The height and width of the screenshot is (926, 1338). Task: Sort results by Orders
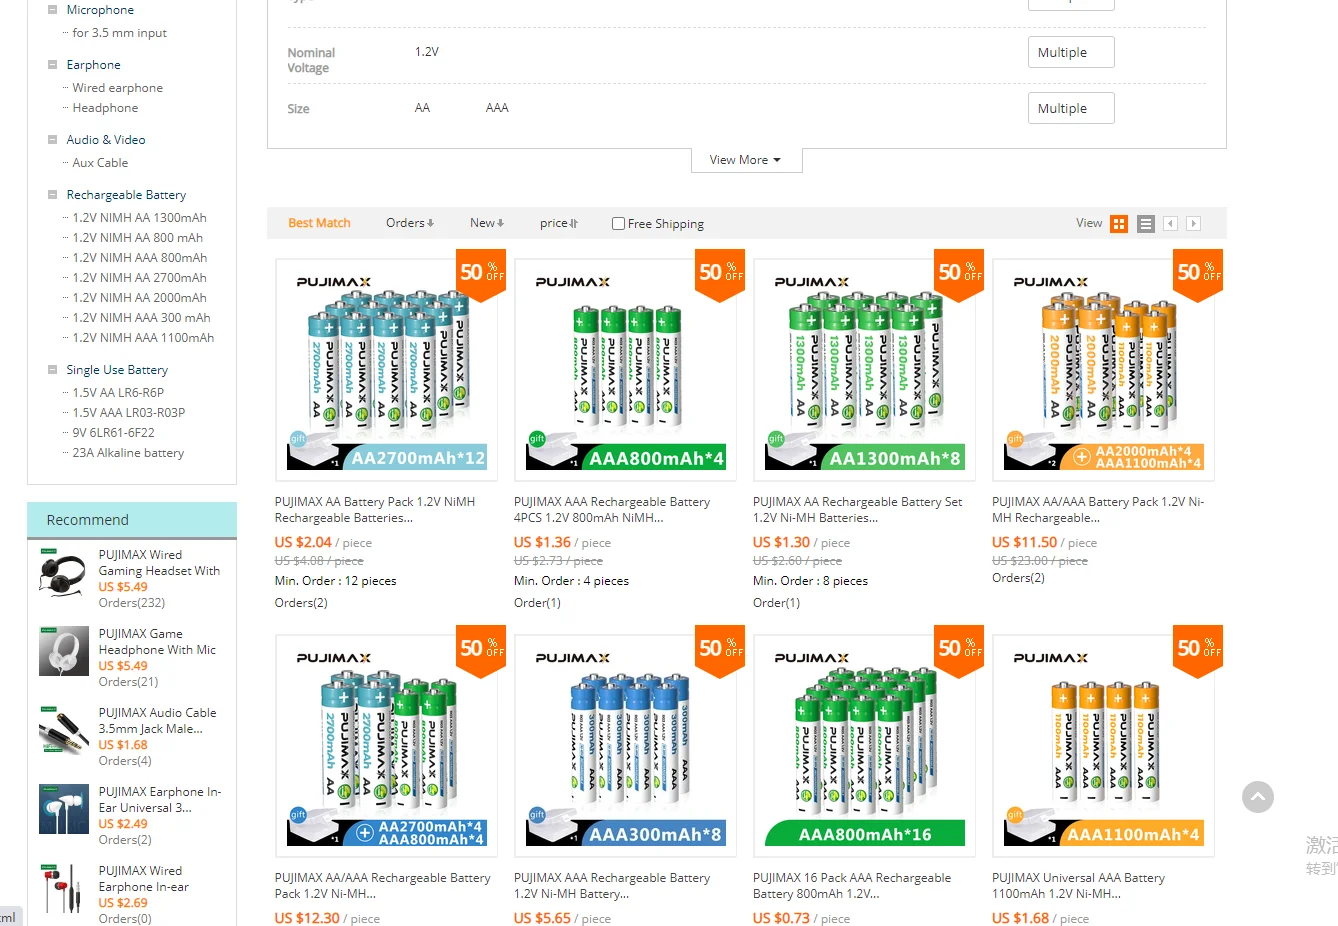tap(410, 223)
